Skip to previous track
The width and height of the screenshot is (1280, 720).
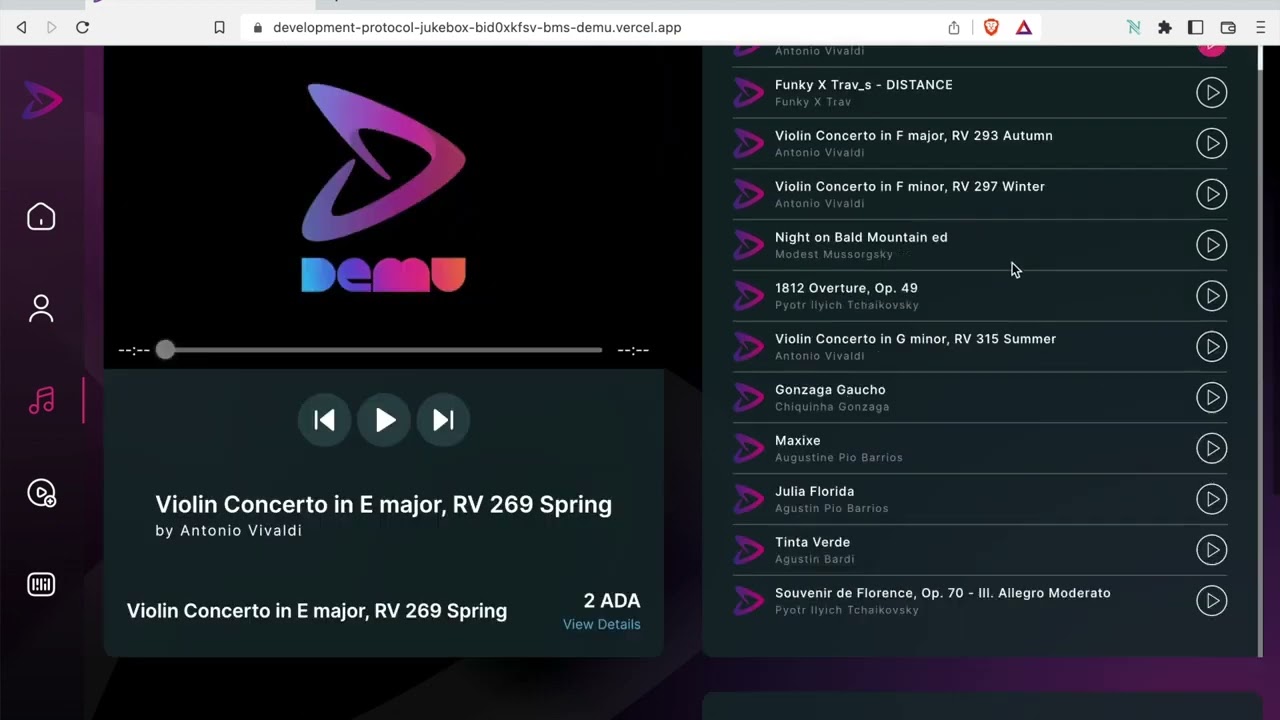point(325,421)
